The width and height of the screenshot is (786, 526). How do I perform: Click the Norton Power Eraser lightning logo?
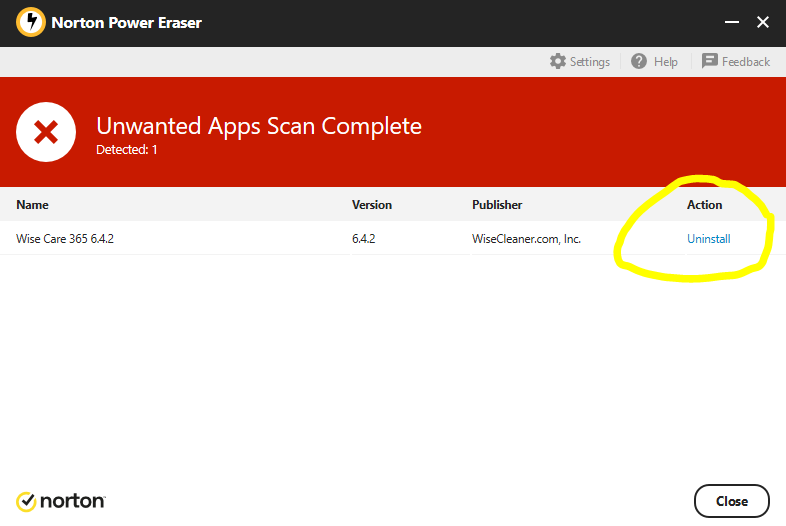pyautogui.click(x=31, y=22)
